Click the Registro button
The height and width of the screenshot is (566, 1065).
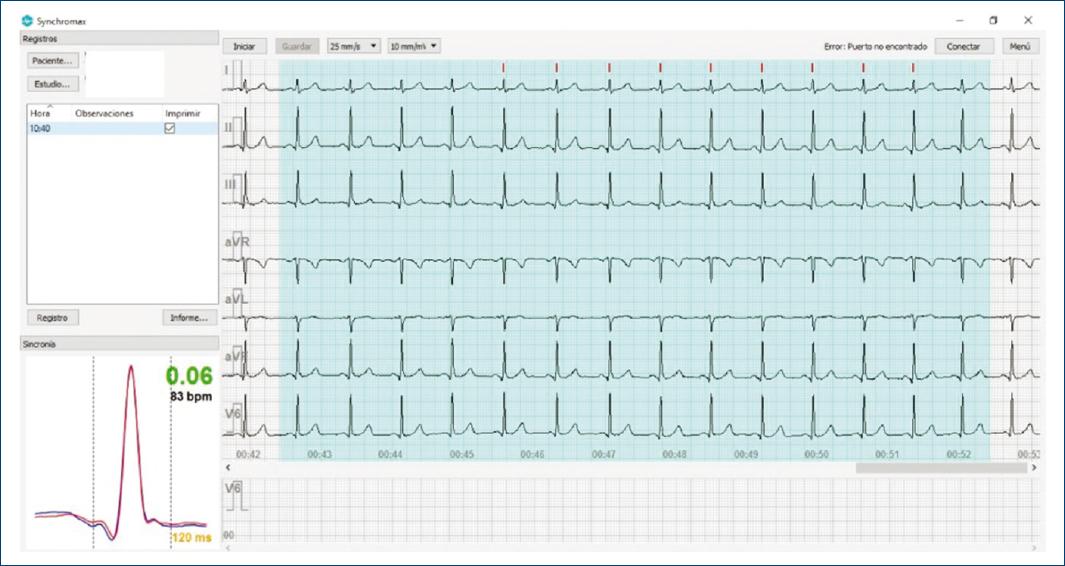52,318
